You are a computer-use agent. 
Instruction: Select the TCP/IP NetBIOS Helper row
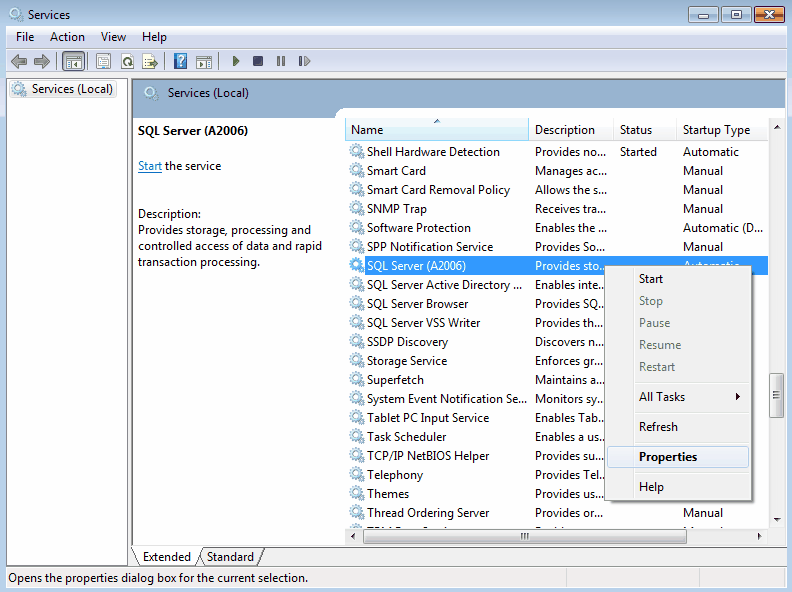pos(476,456)
